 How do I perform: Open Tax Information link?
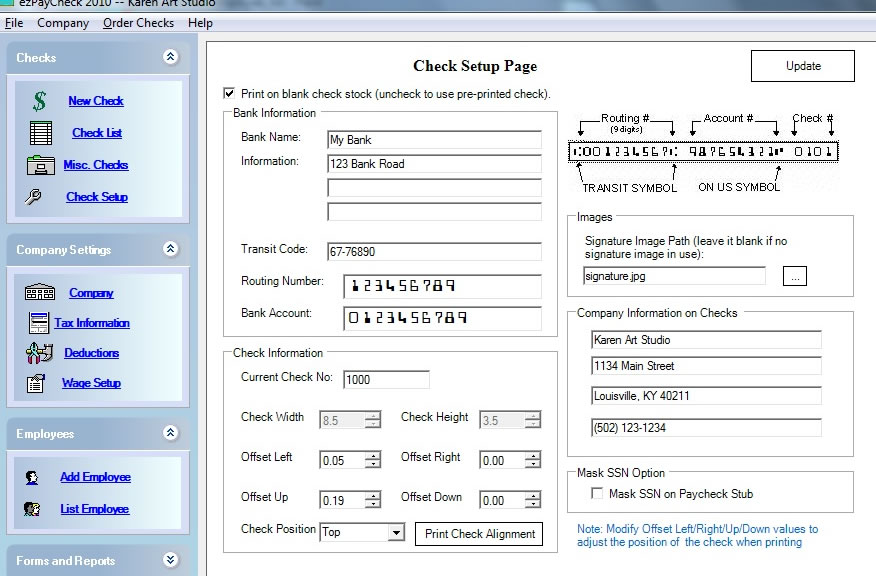(x=92, y=323)
